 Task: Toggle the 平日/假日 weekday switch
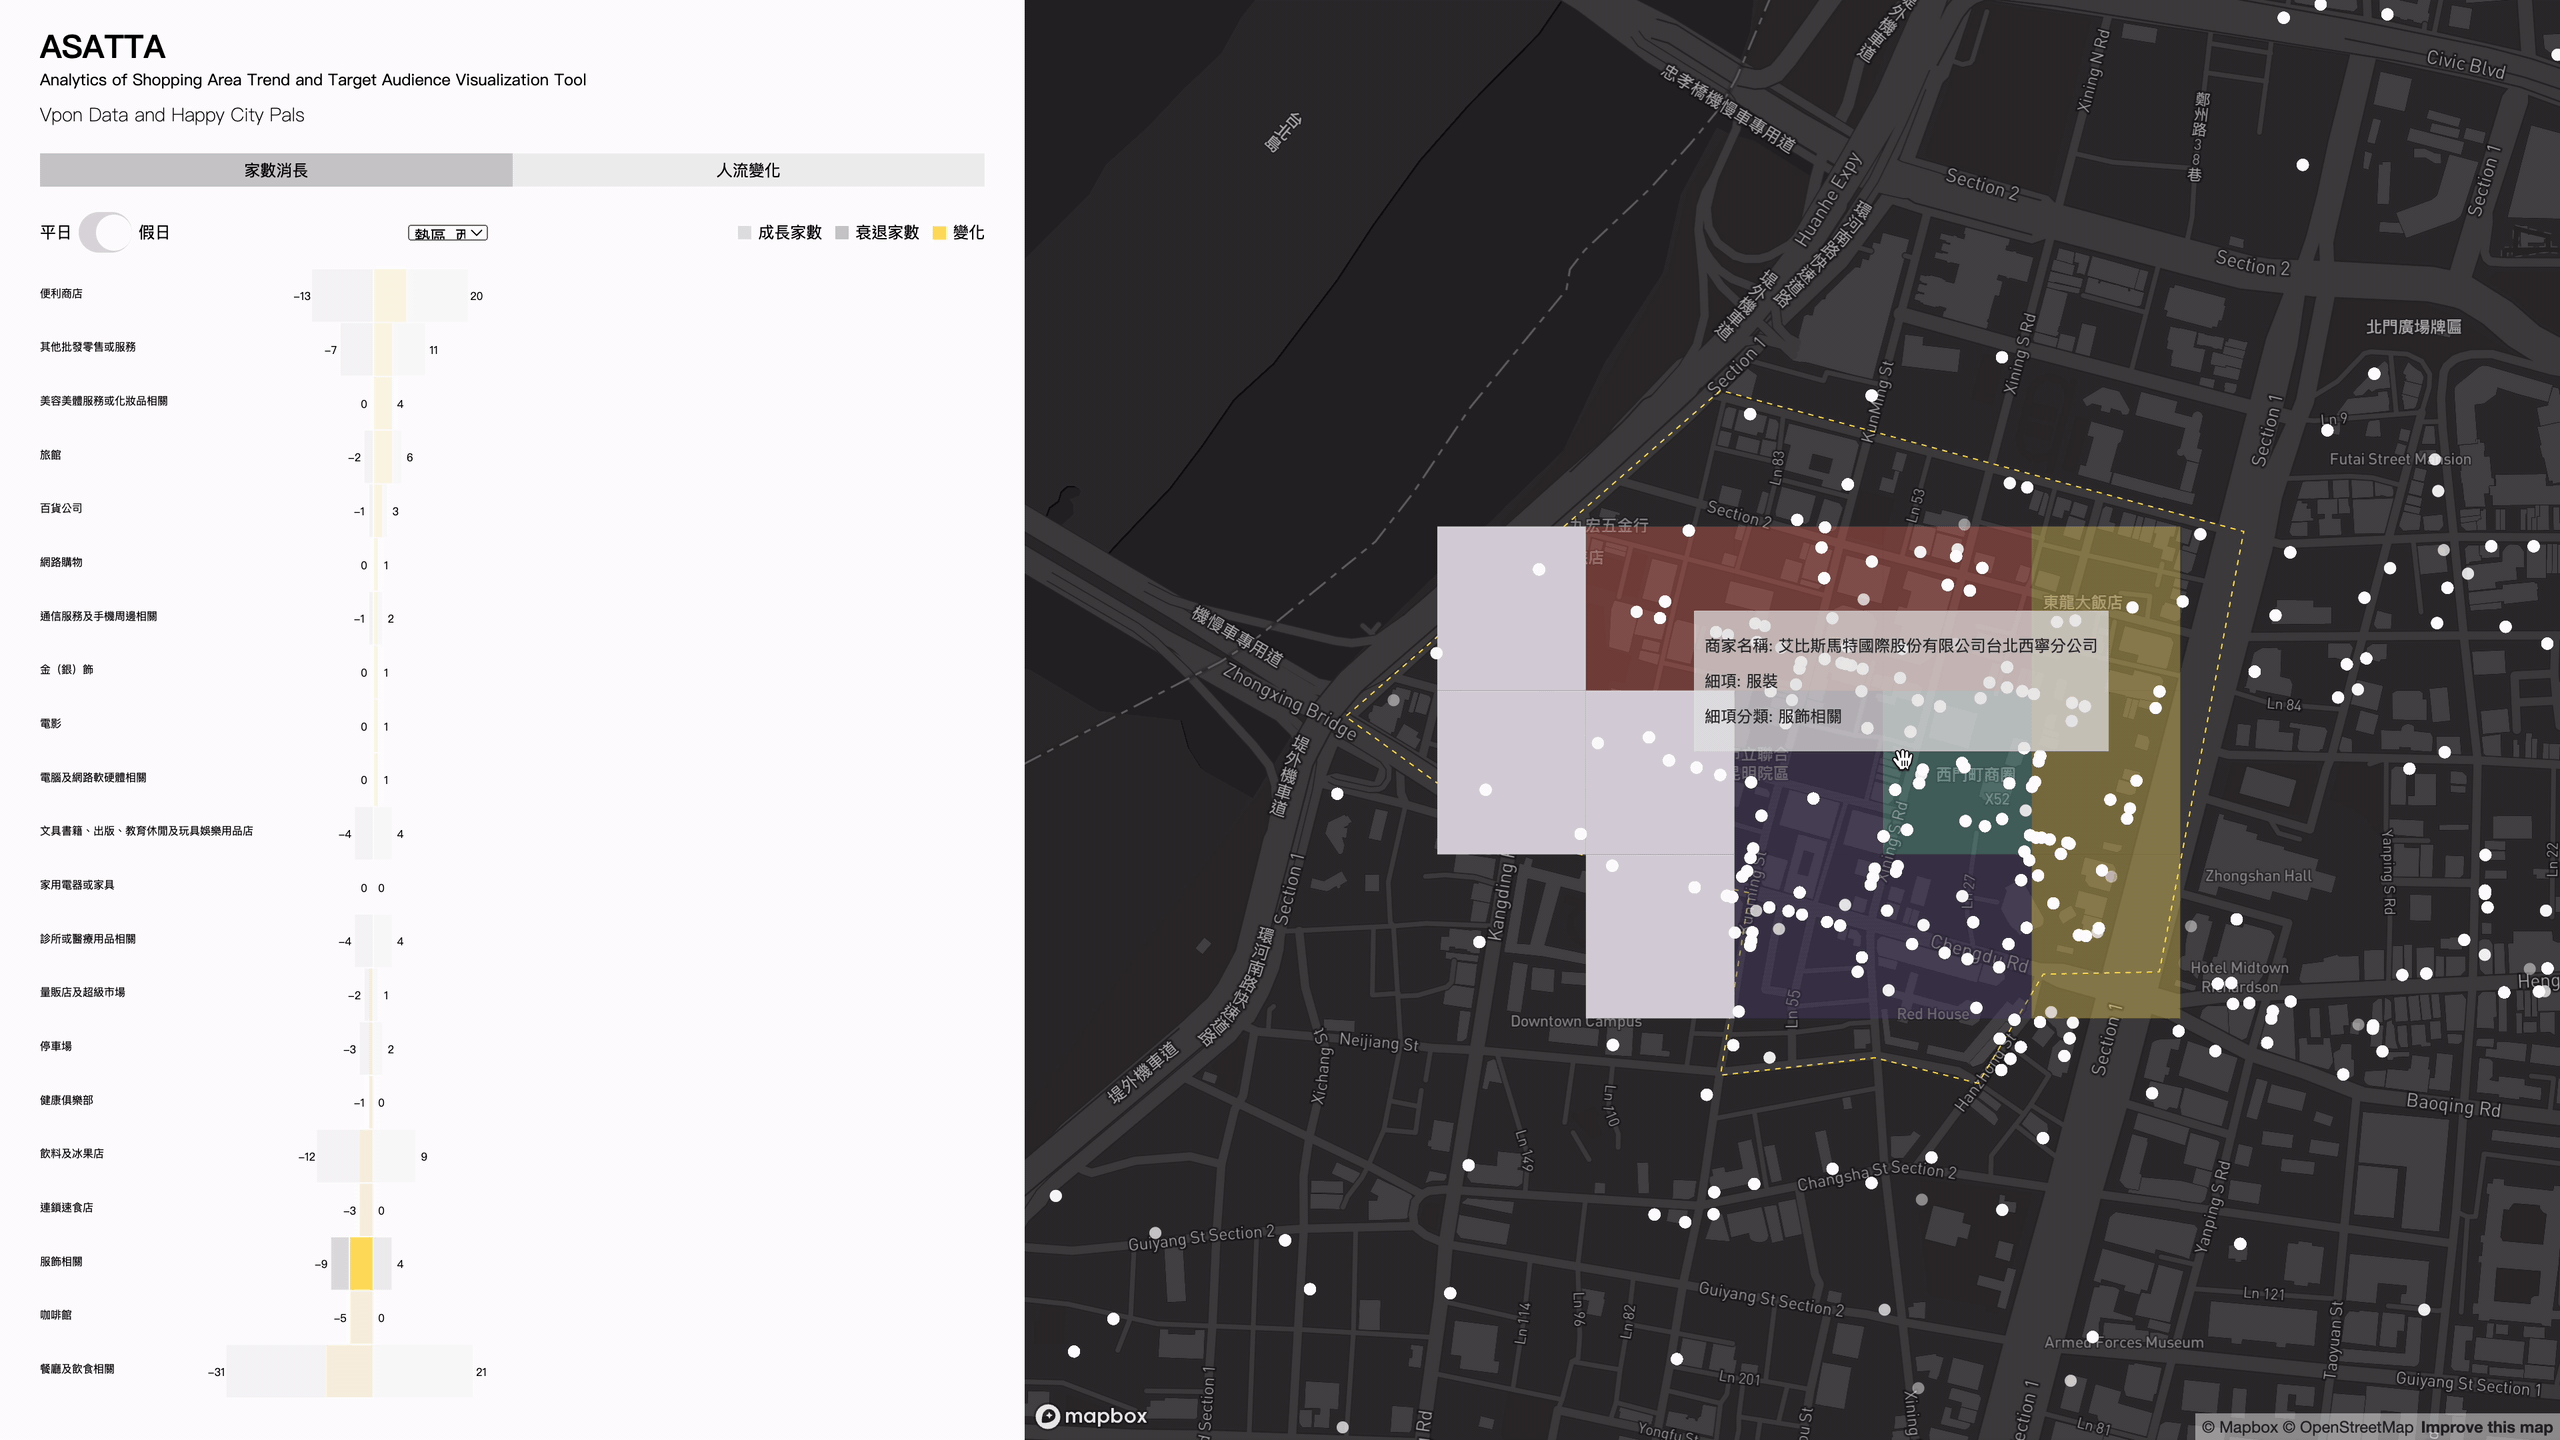pos(104,232)
